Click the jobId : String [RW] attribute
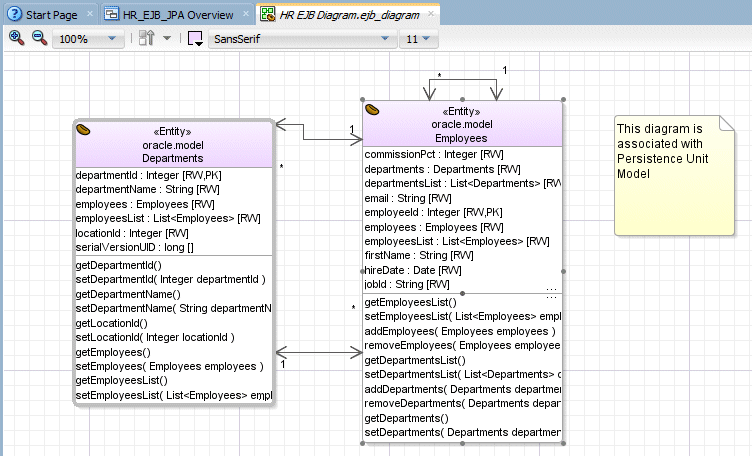 (407, 284)
